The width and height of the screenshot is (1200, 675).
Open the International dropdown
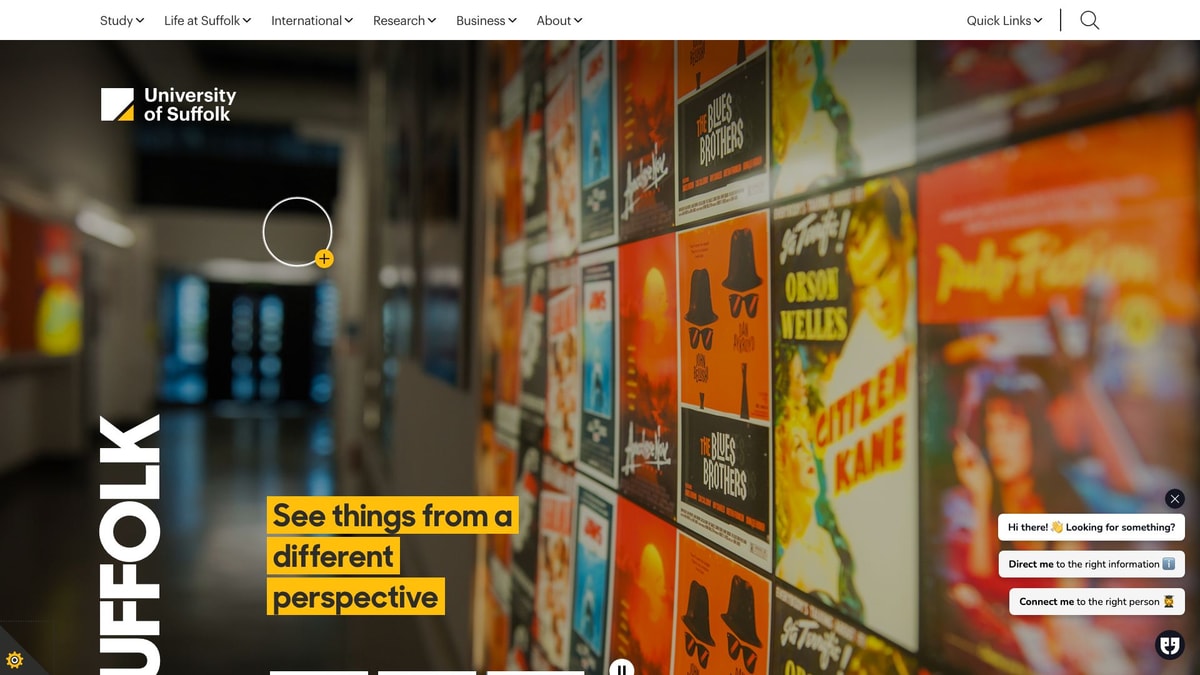[312, 20]
